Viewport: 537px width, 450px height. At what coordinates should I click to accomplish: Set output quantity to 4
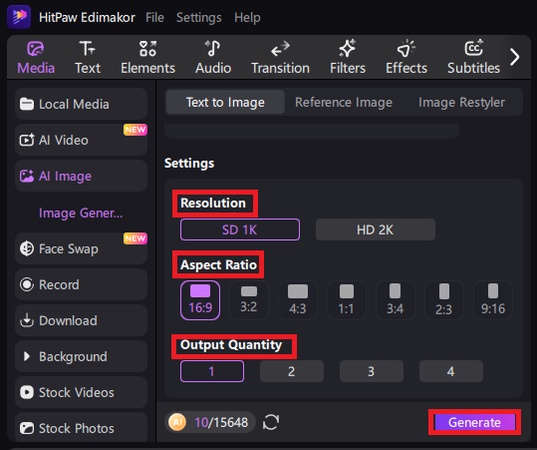point(451,371)
